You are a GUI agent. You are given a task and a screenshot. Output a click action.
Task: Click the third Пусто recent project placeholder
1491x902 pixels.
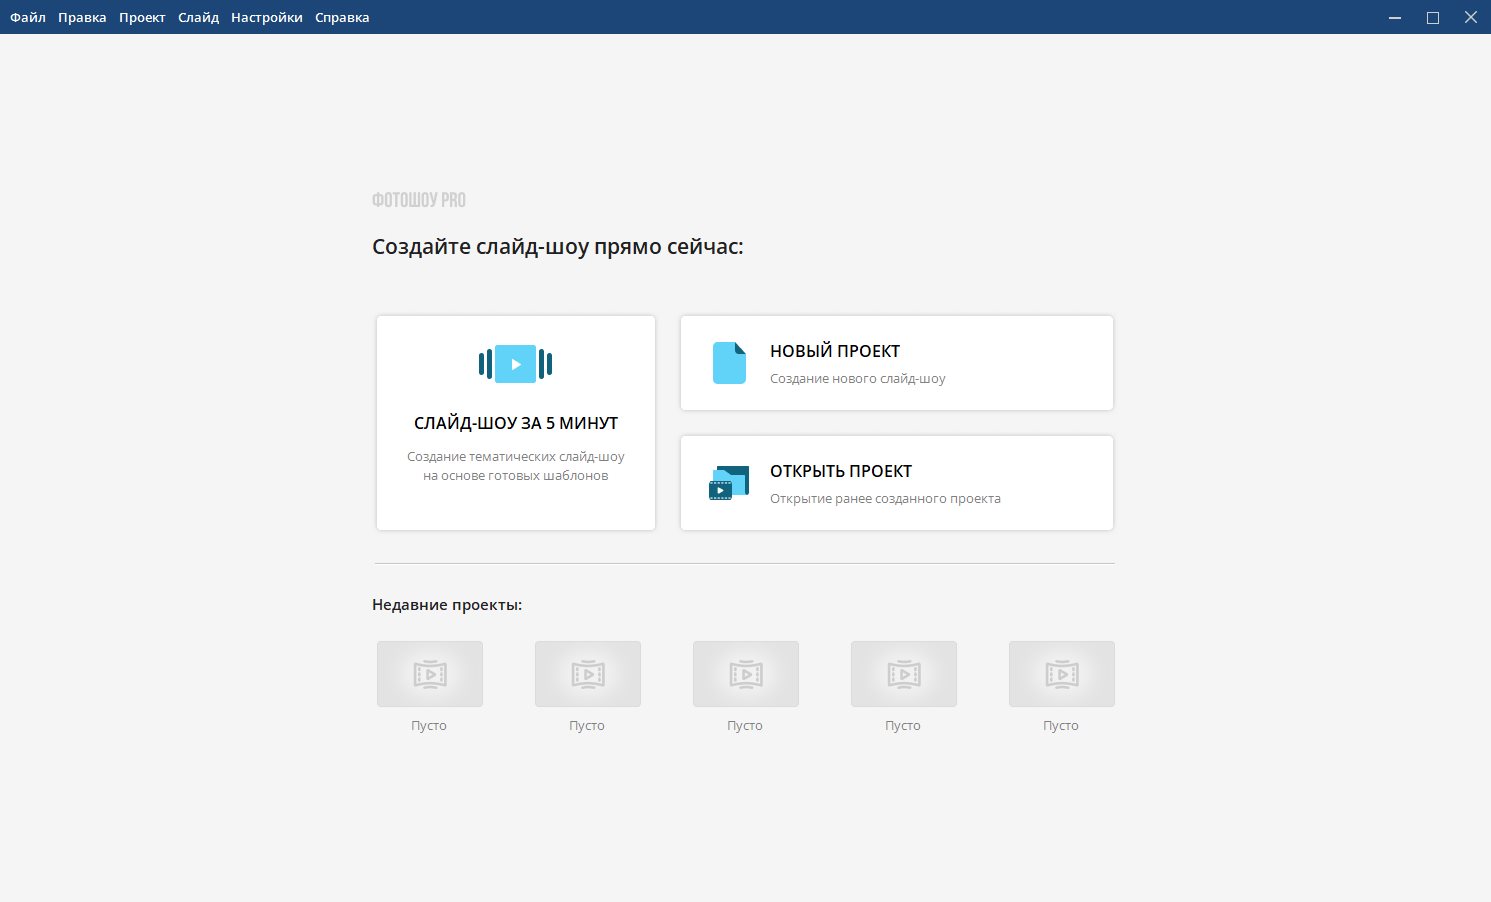746,674
